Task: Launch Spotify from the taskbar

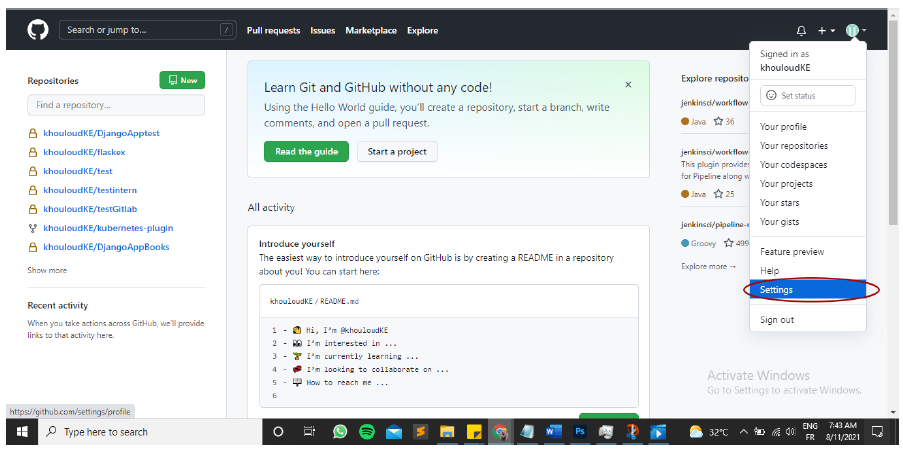Action: point(367,432)
